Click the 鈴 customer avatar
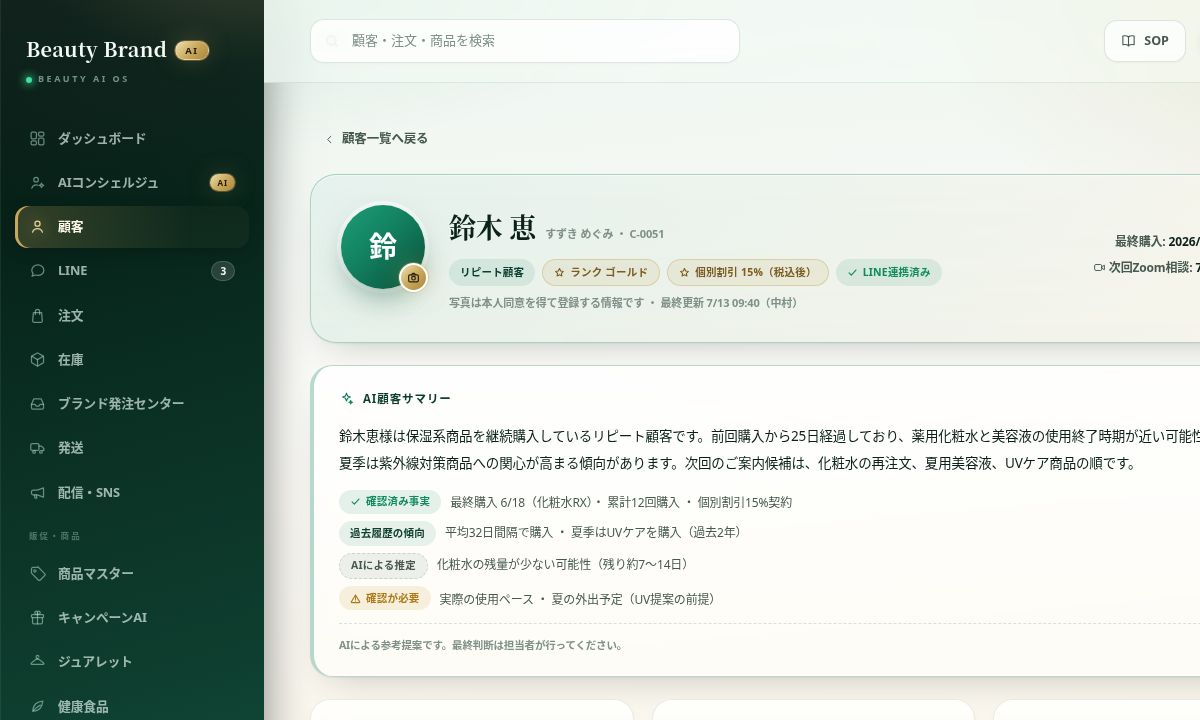Viewport: 1200px width, 720px height. [383, 247]
